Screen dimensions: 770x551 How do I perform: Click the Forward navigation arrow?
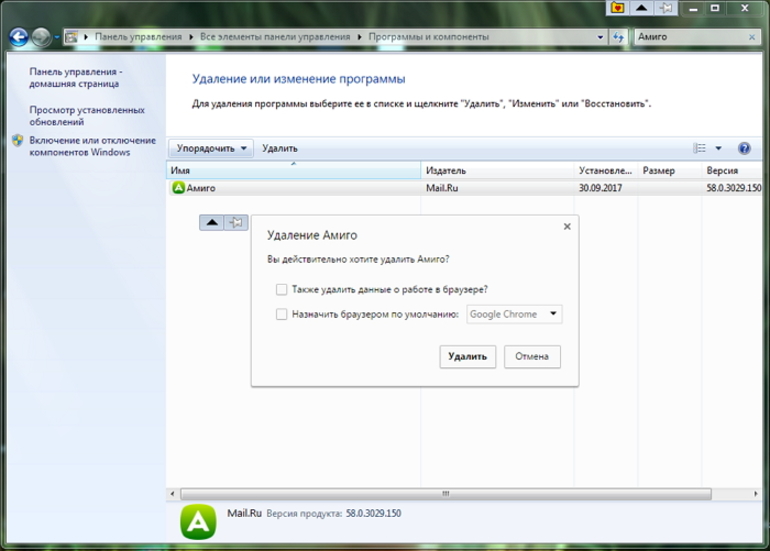click(x=41, y=37)
